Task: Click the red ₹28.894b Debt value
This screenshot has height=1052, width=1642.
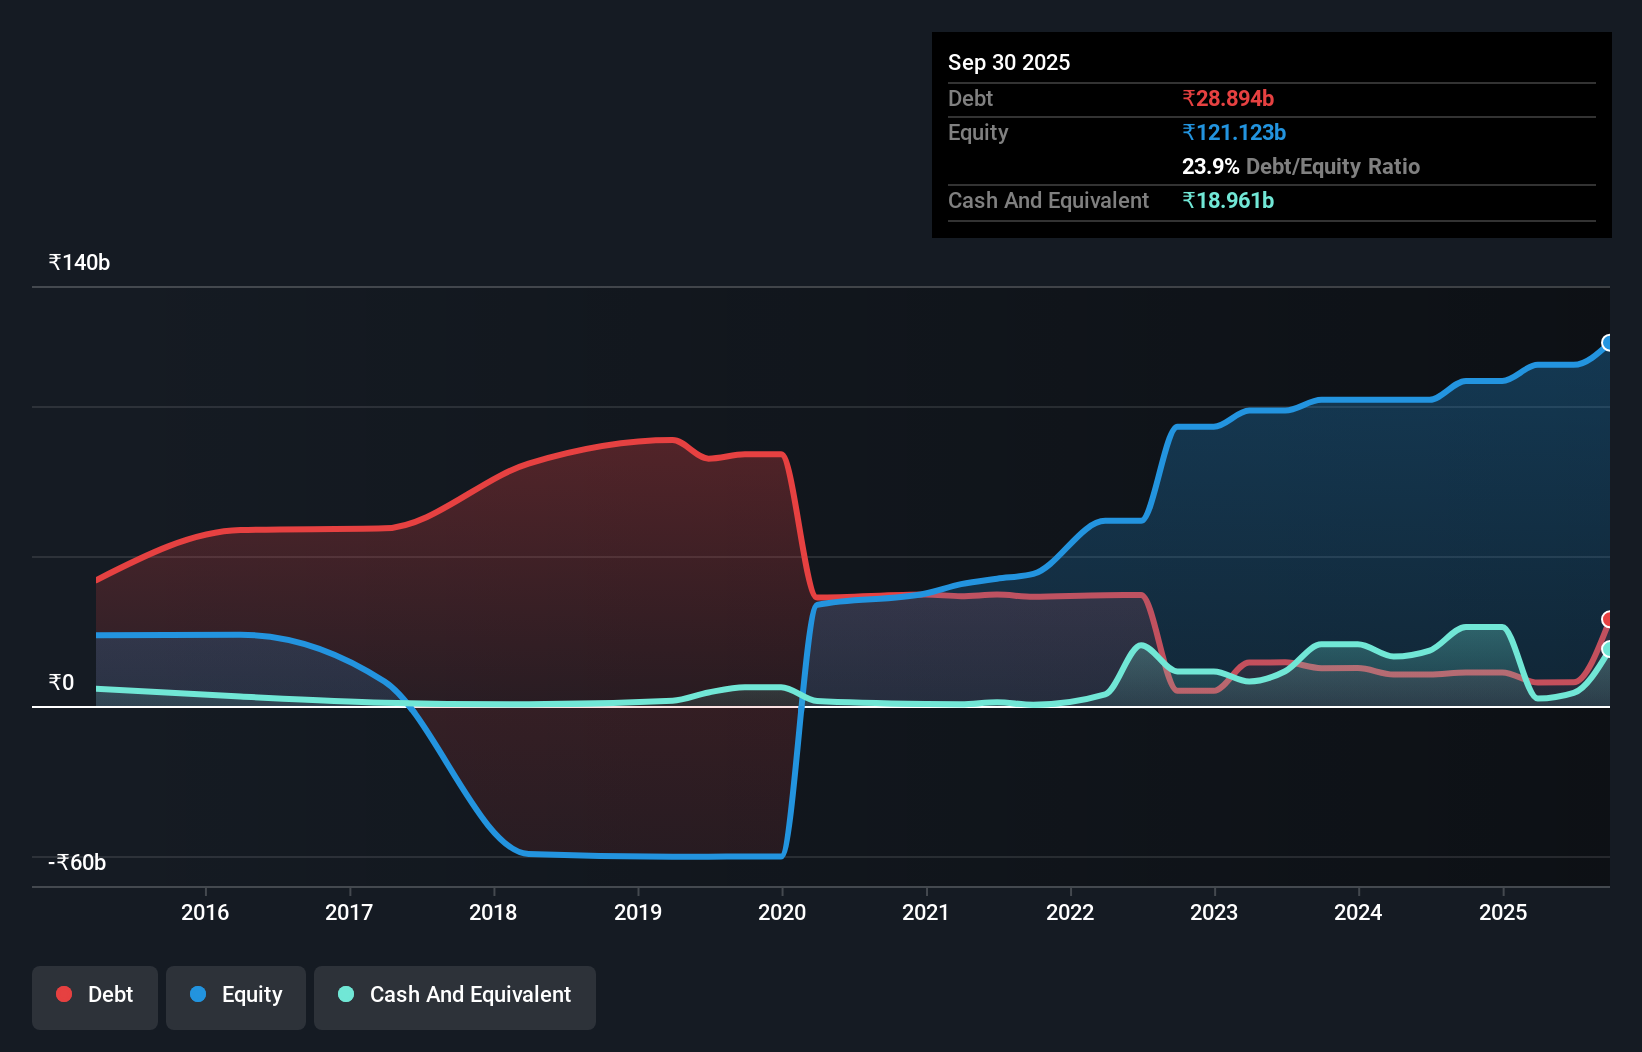Action: point(1228,98)
